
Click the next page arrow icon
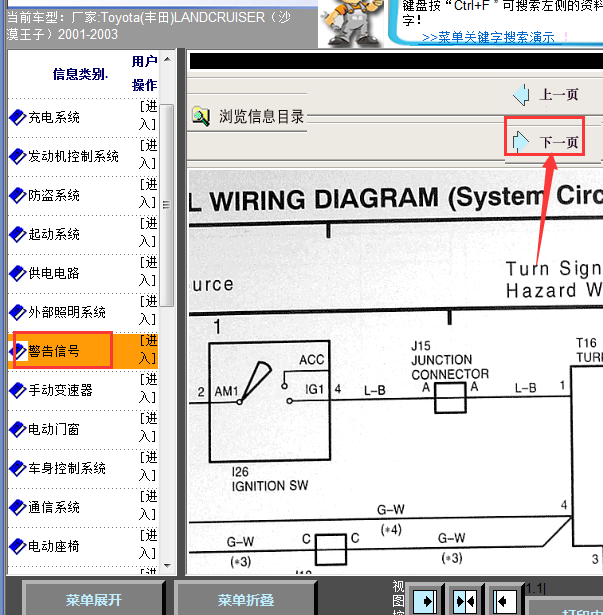(520, 142)
